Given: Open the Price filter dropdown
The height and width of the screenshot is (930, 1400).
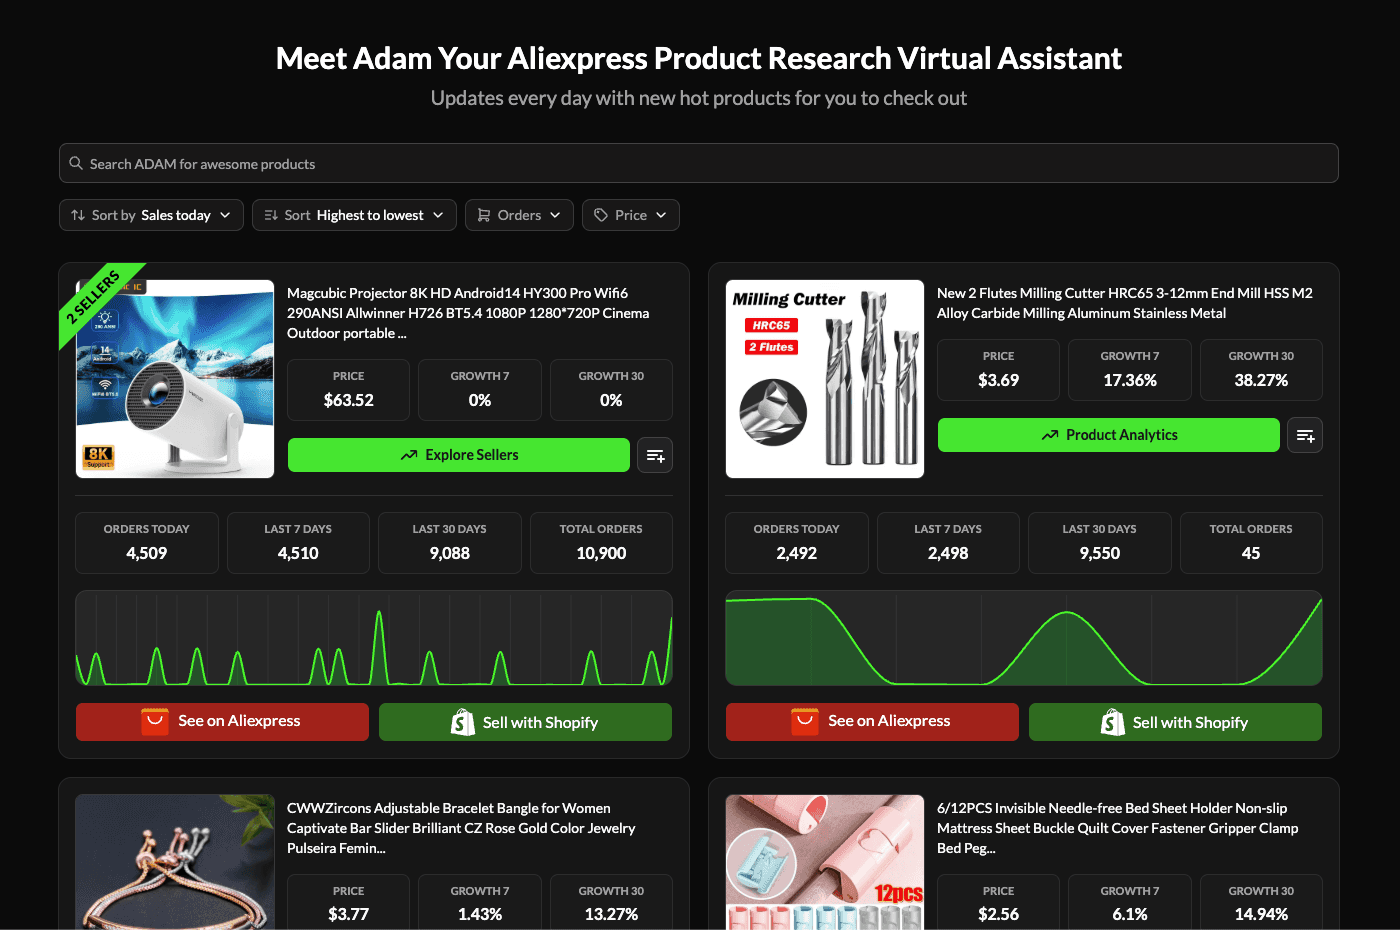Looking at the screenshot, I should coord(630,214).
